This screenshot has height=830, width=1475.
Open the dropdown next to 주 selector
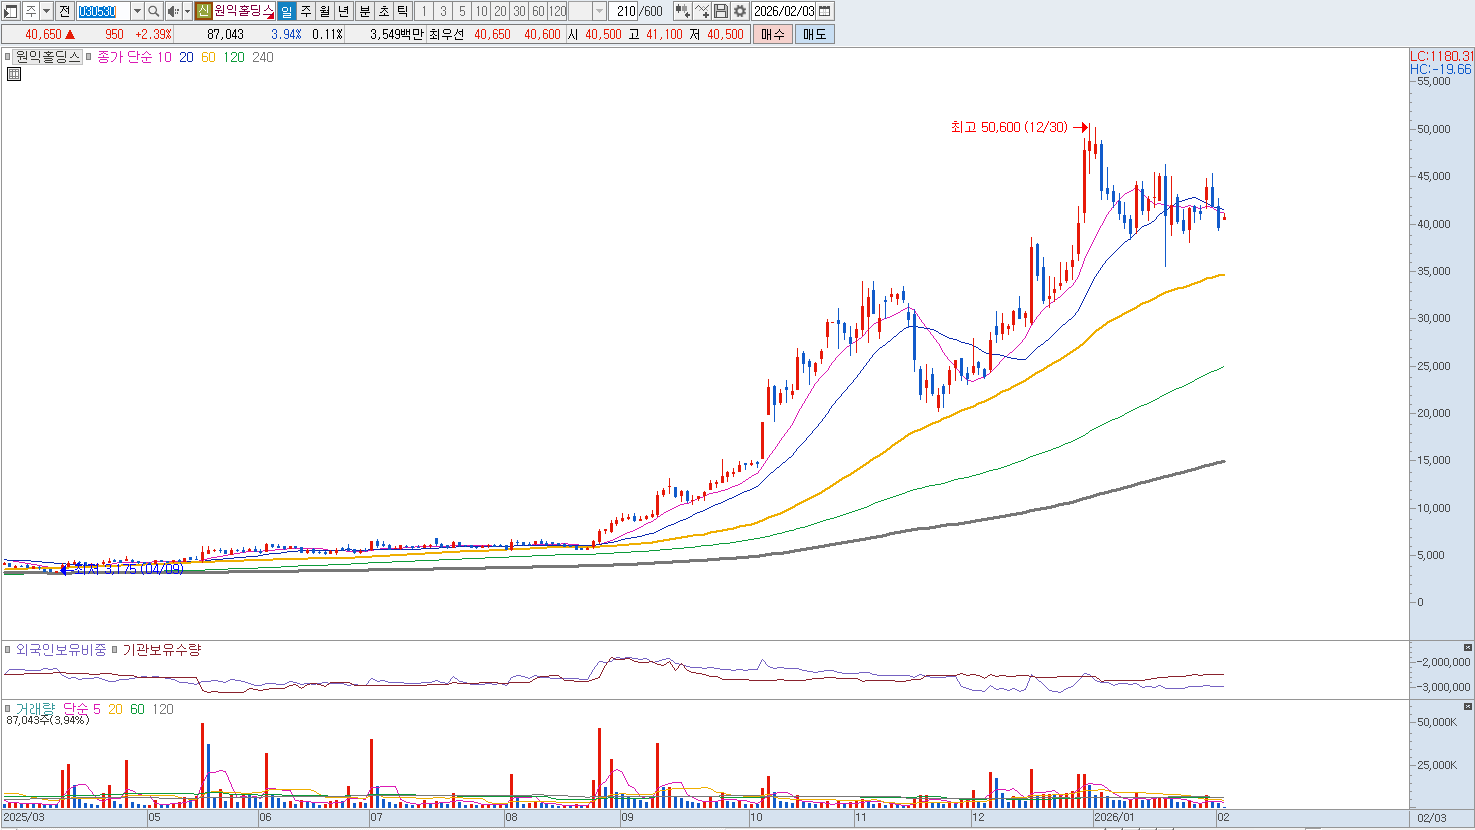coord(46,11)
